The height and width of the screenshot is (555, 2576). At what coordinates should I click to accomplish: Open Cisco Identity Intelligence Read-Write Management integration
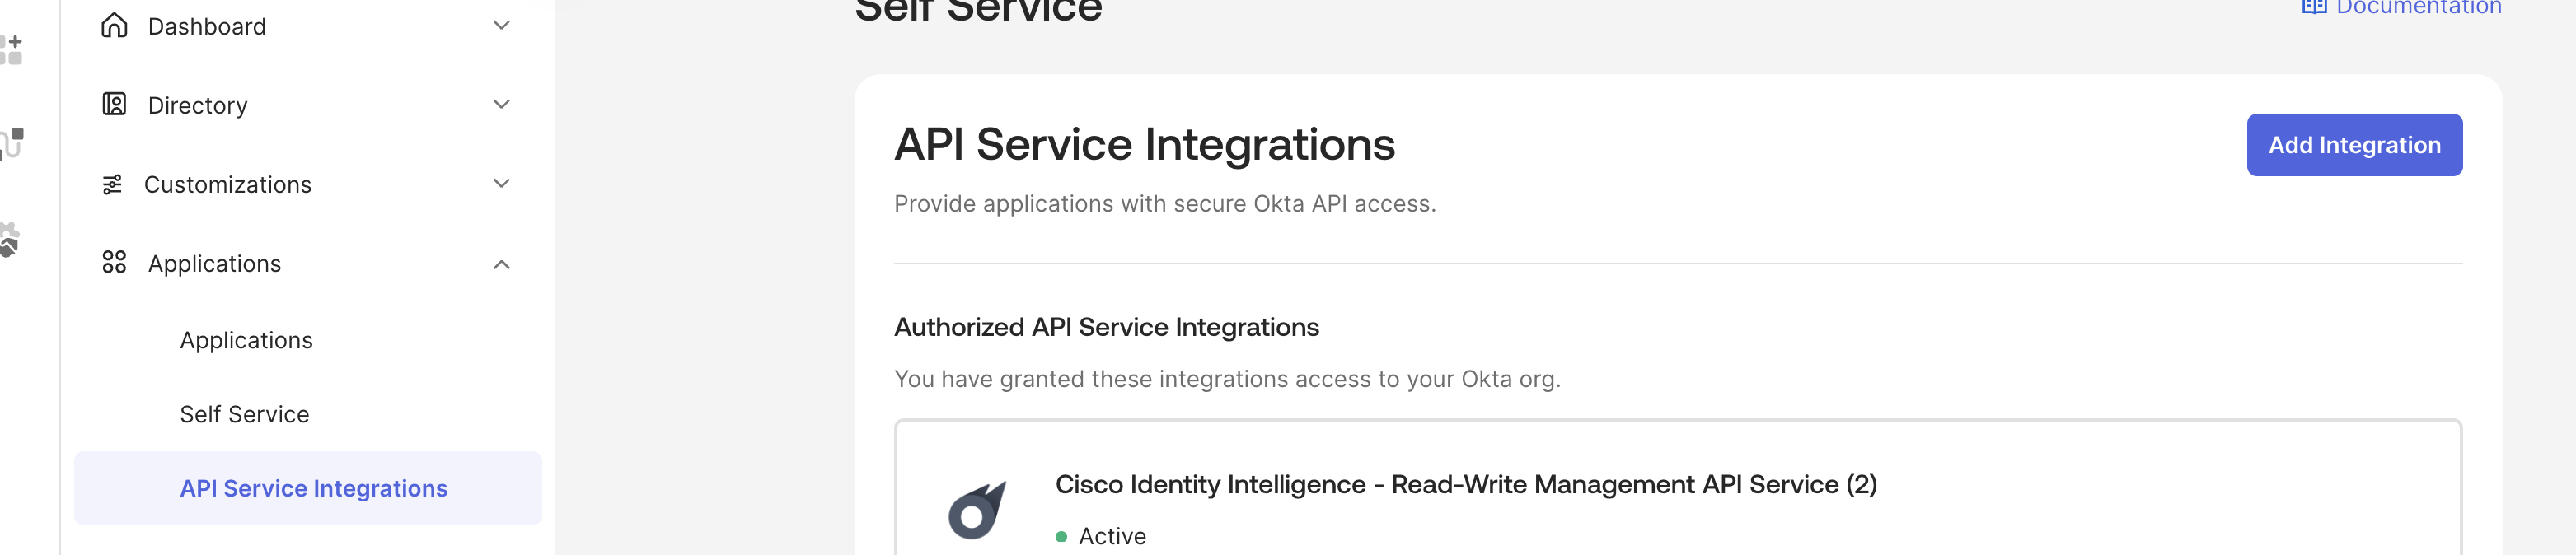[1465, 484]
